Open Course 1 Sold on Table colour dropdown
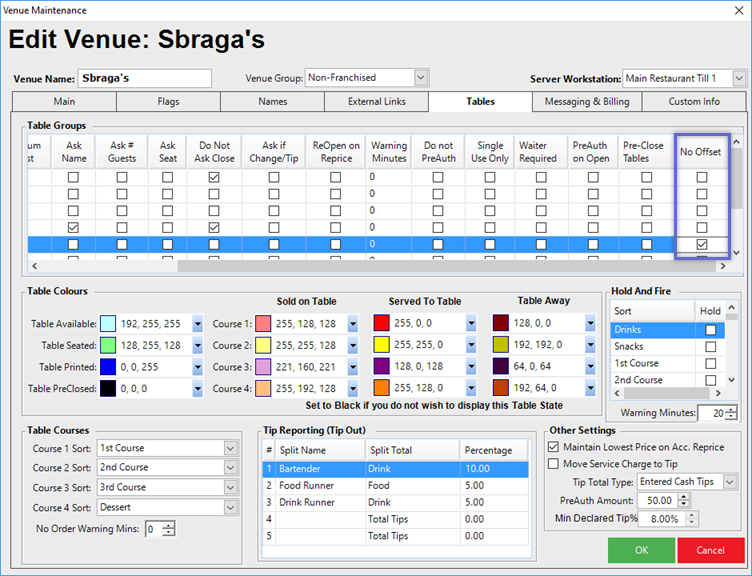 [x=353, y=324]
